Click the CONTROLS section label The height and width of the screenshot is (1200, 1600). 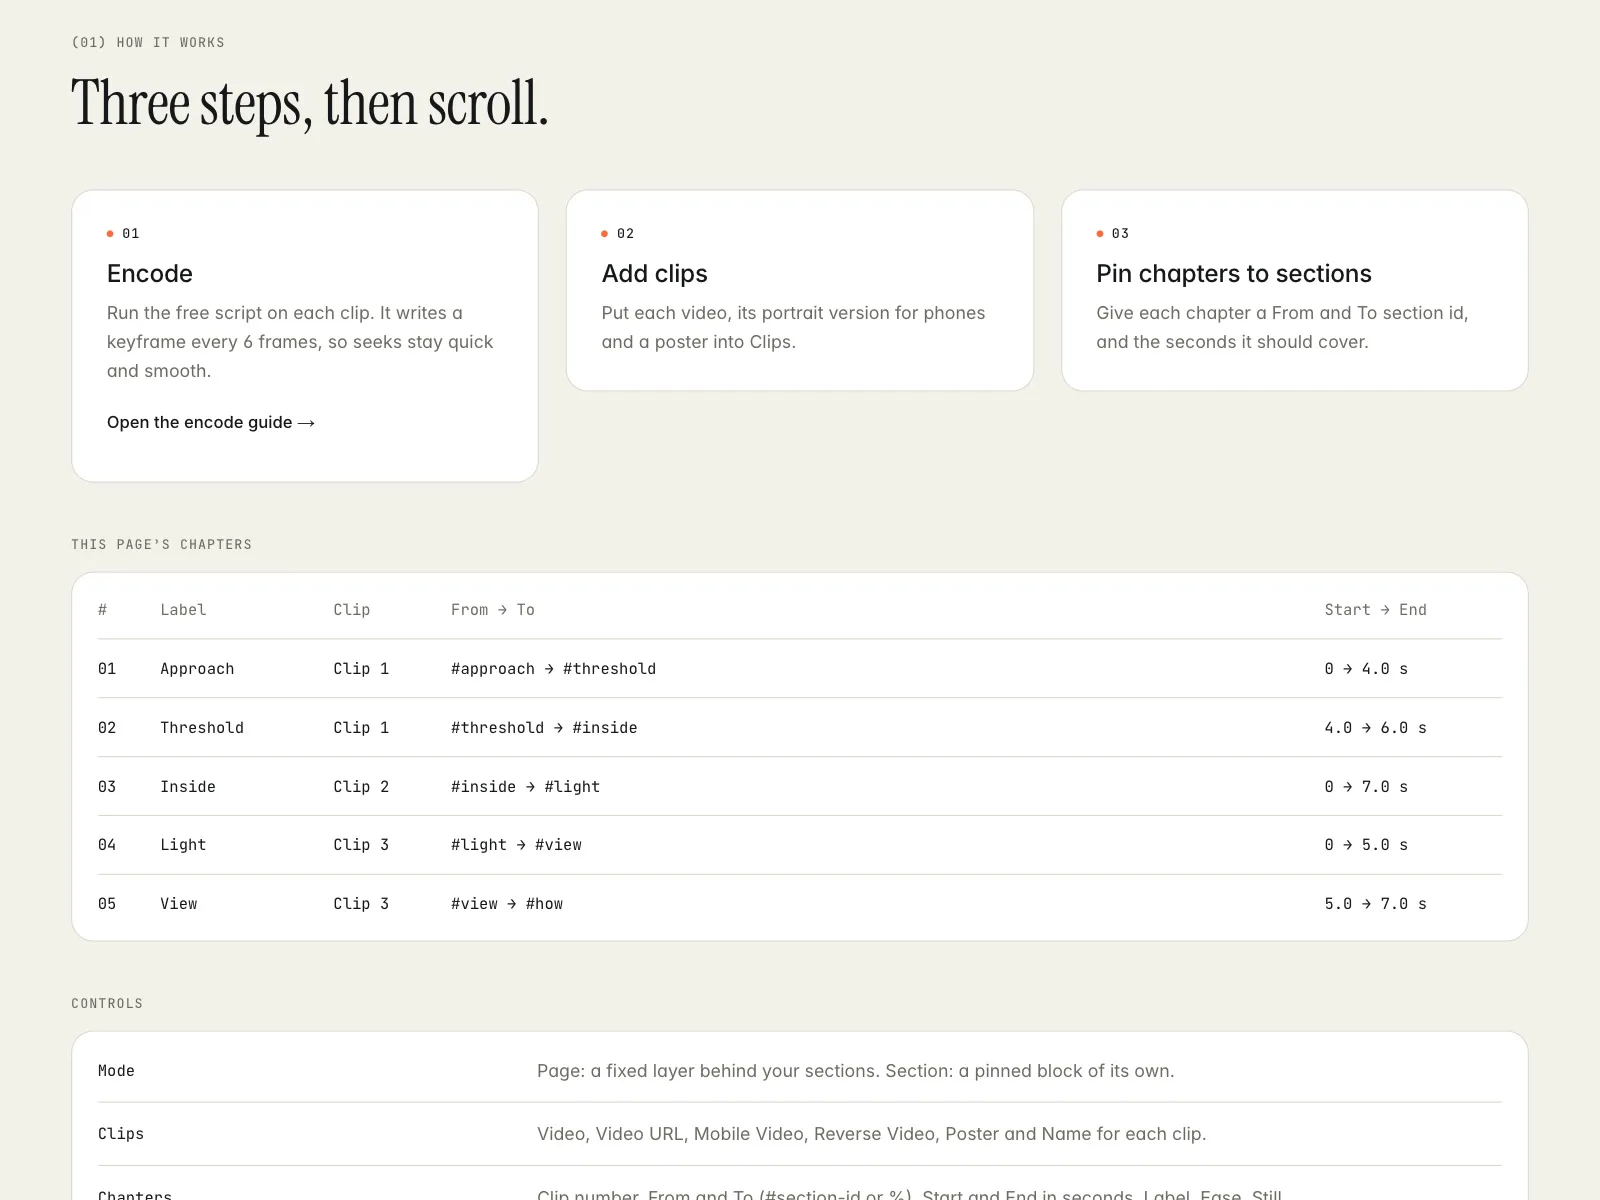click(107, 1003)
